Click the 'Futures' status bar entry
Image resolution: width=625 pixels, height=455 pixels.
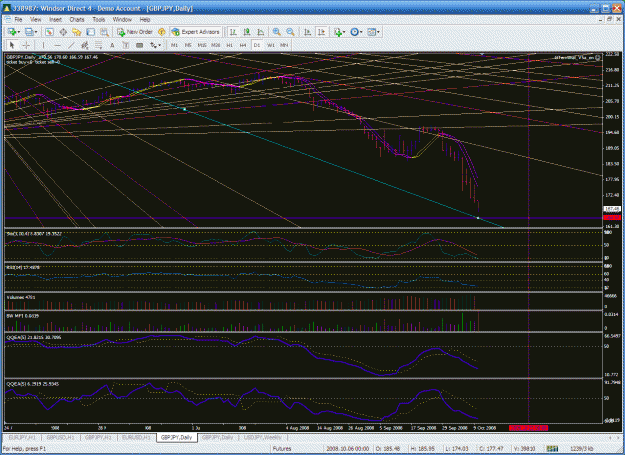[282, 449]
